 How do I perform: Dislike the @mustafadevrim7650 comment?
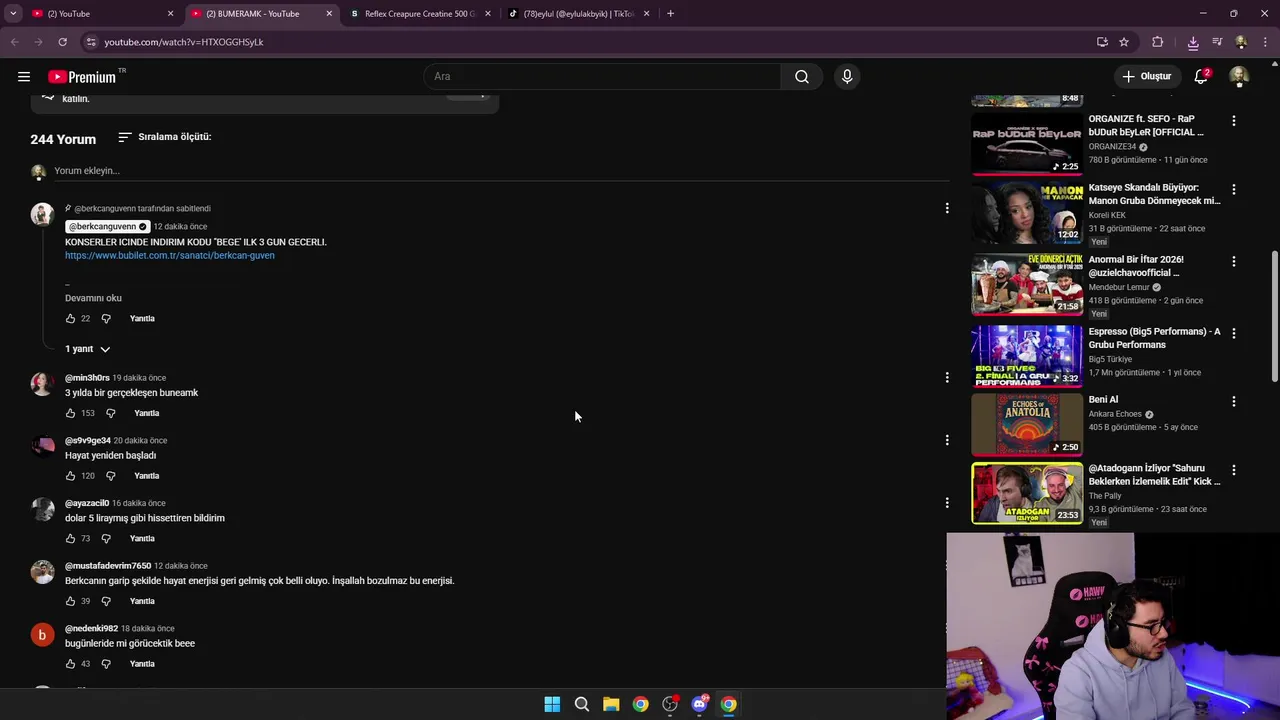click(x=106, y=601)
